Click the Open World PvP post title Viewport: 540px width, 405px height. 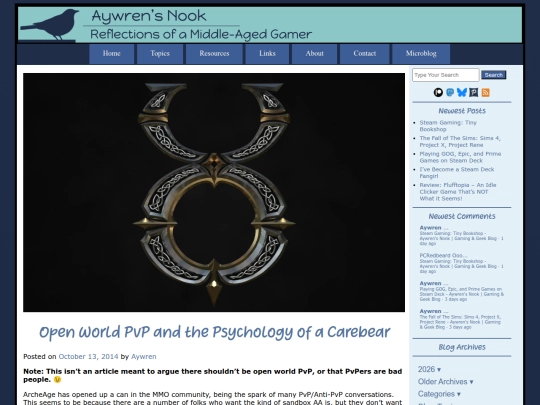(214, 332)
